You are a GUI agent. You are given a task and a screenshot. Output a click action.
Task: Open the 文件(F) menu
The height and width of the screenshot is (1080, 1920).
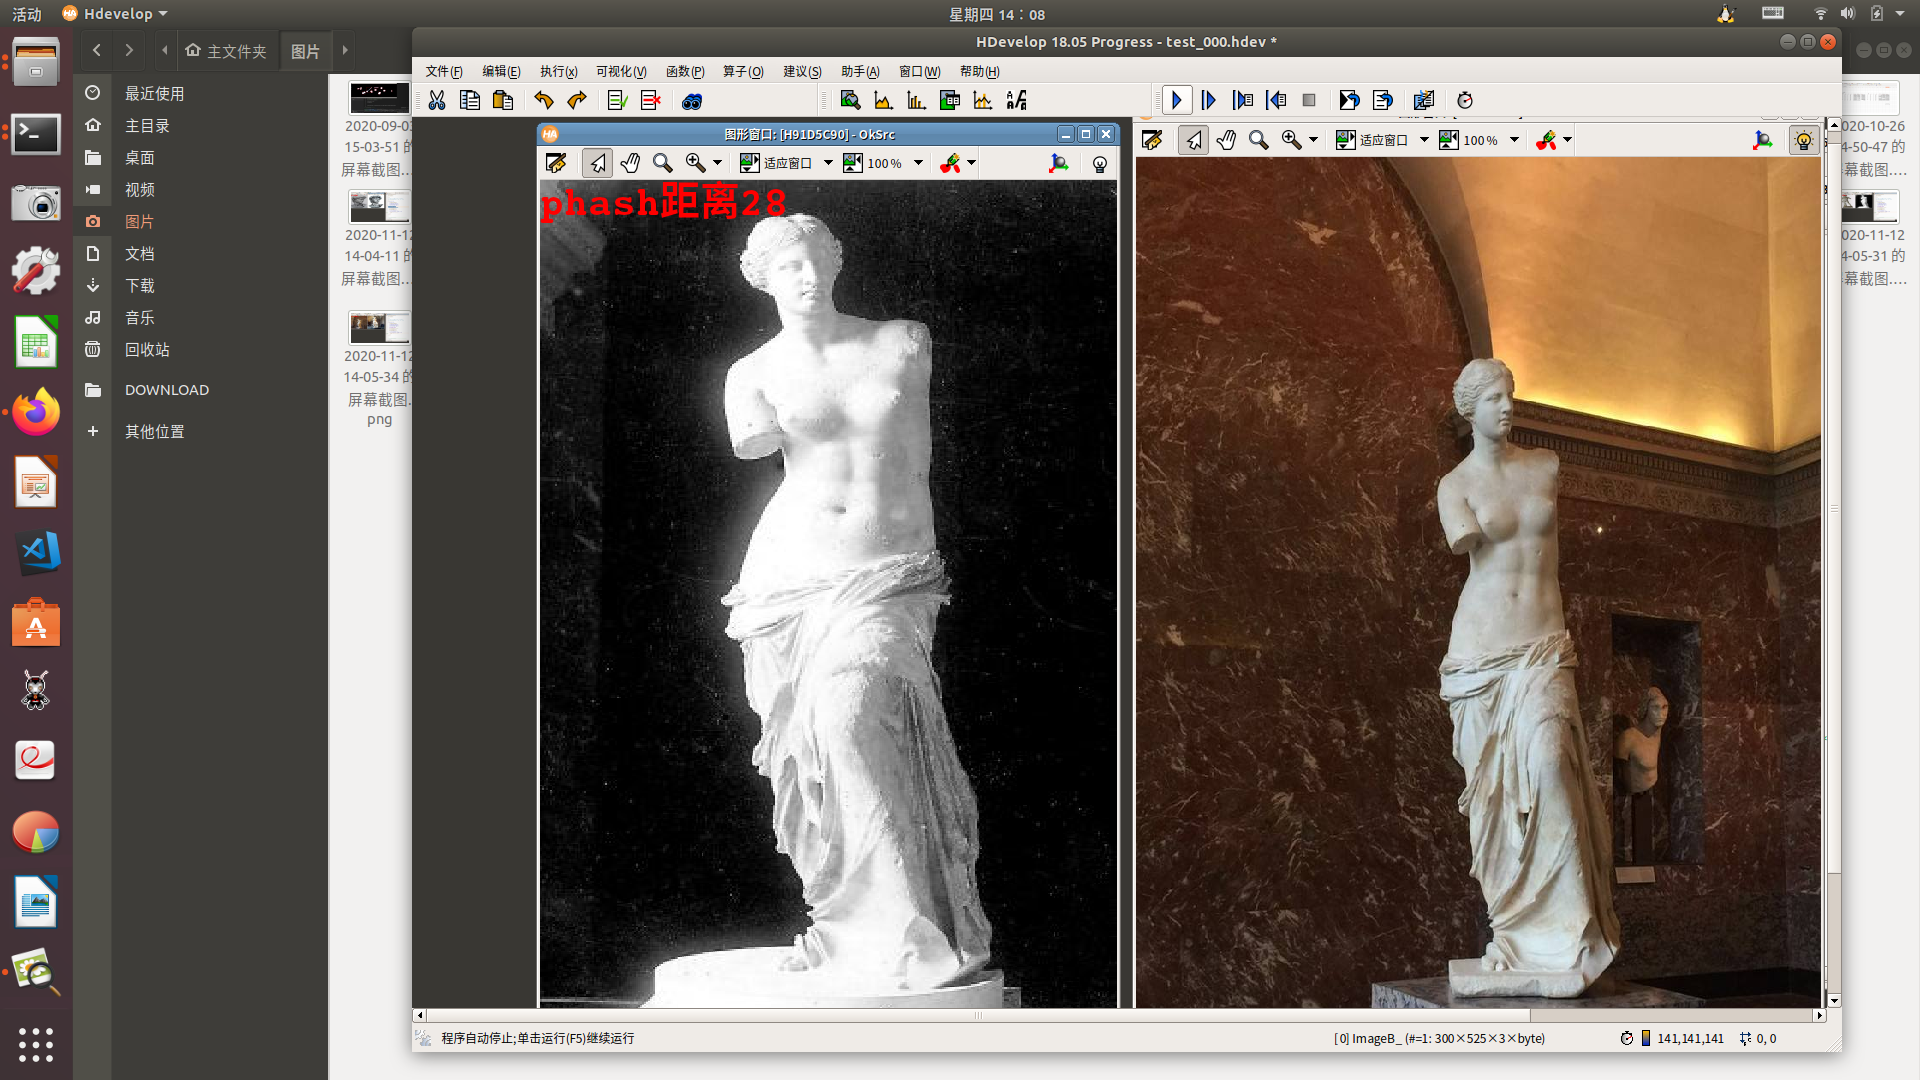[x=444, y=71]
